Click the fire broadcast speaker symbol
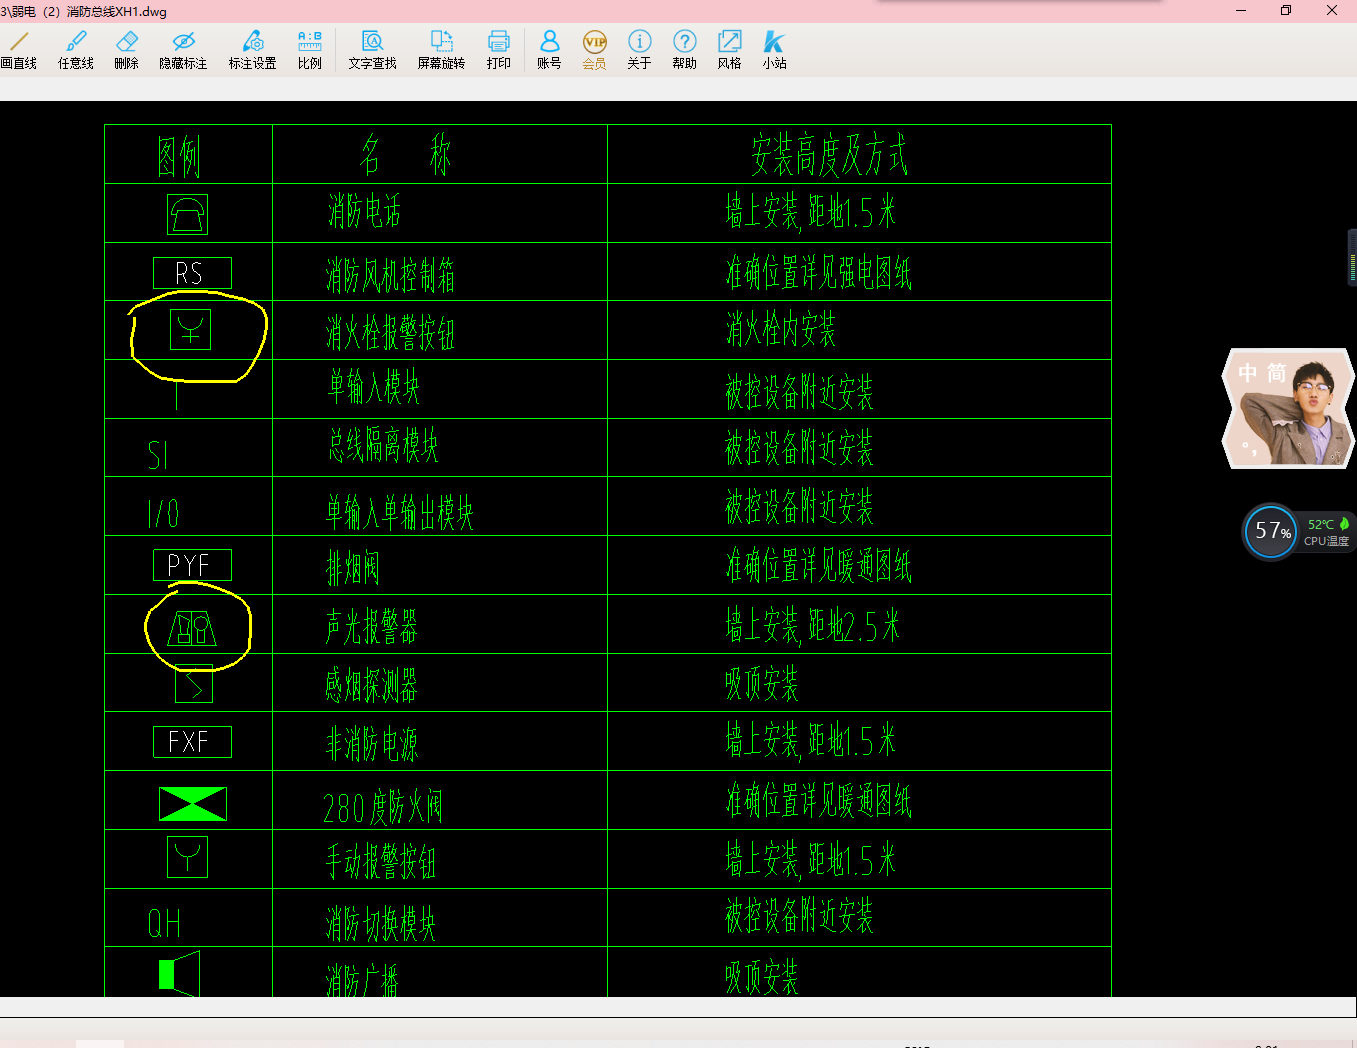 click(180, 973)
